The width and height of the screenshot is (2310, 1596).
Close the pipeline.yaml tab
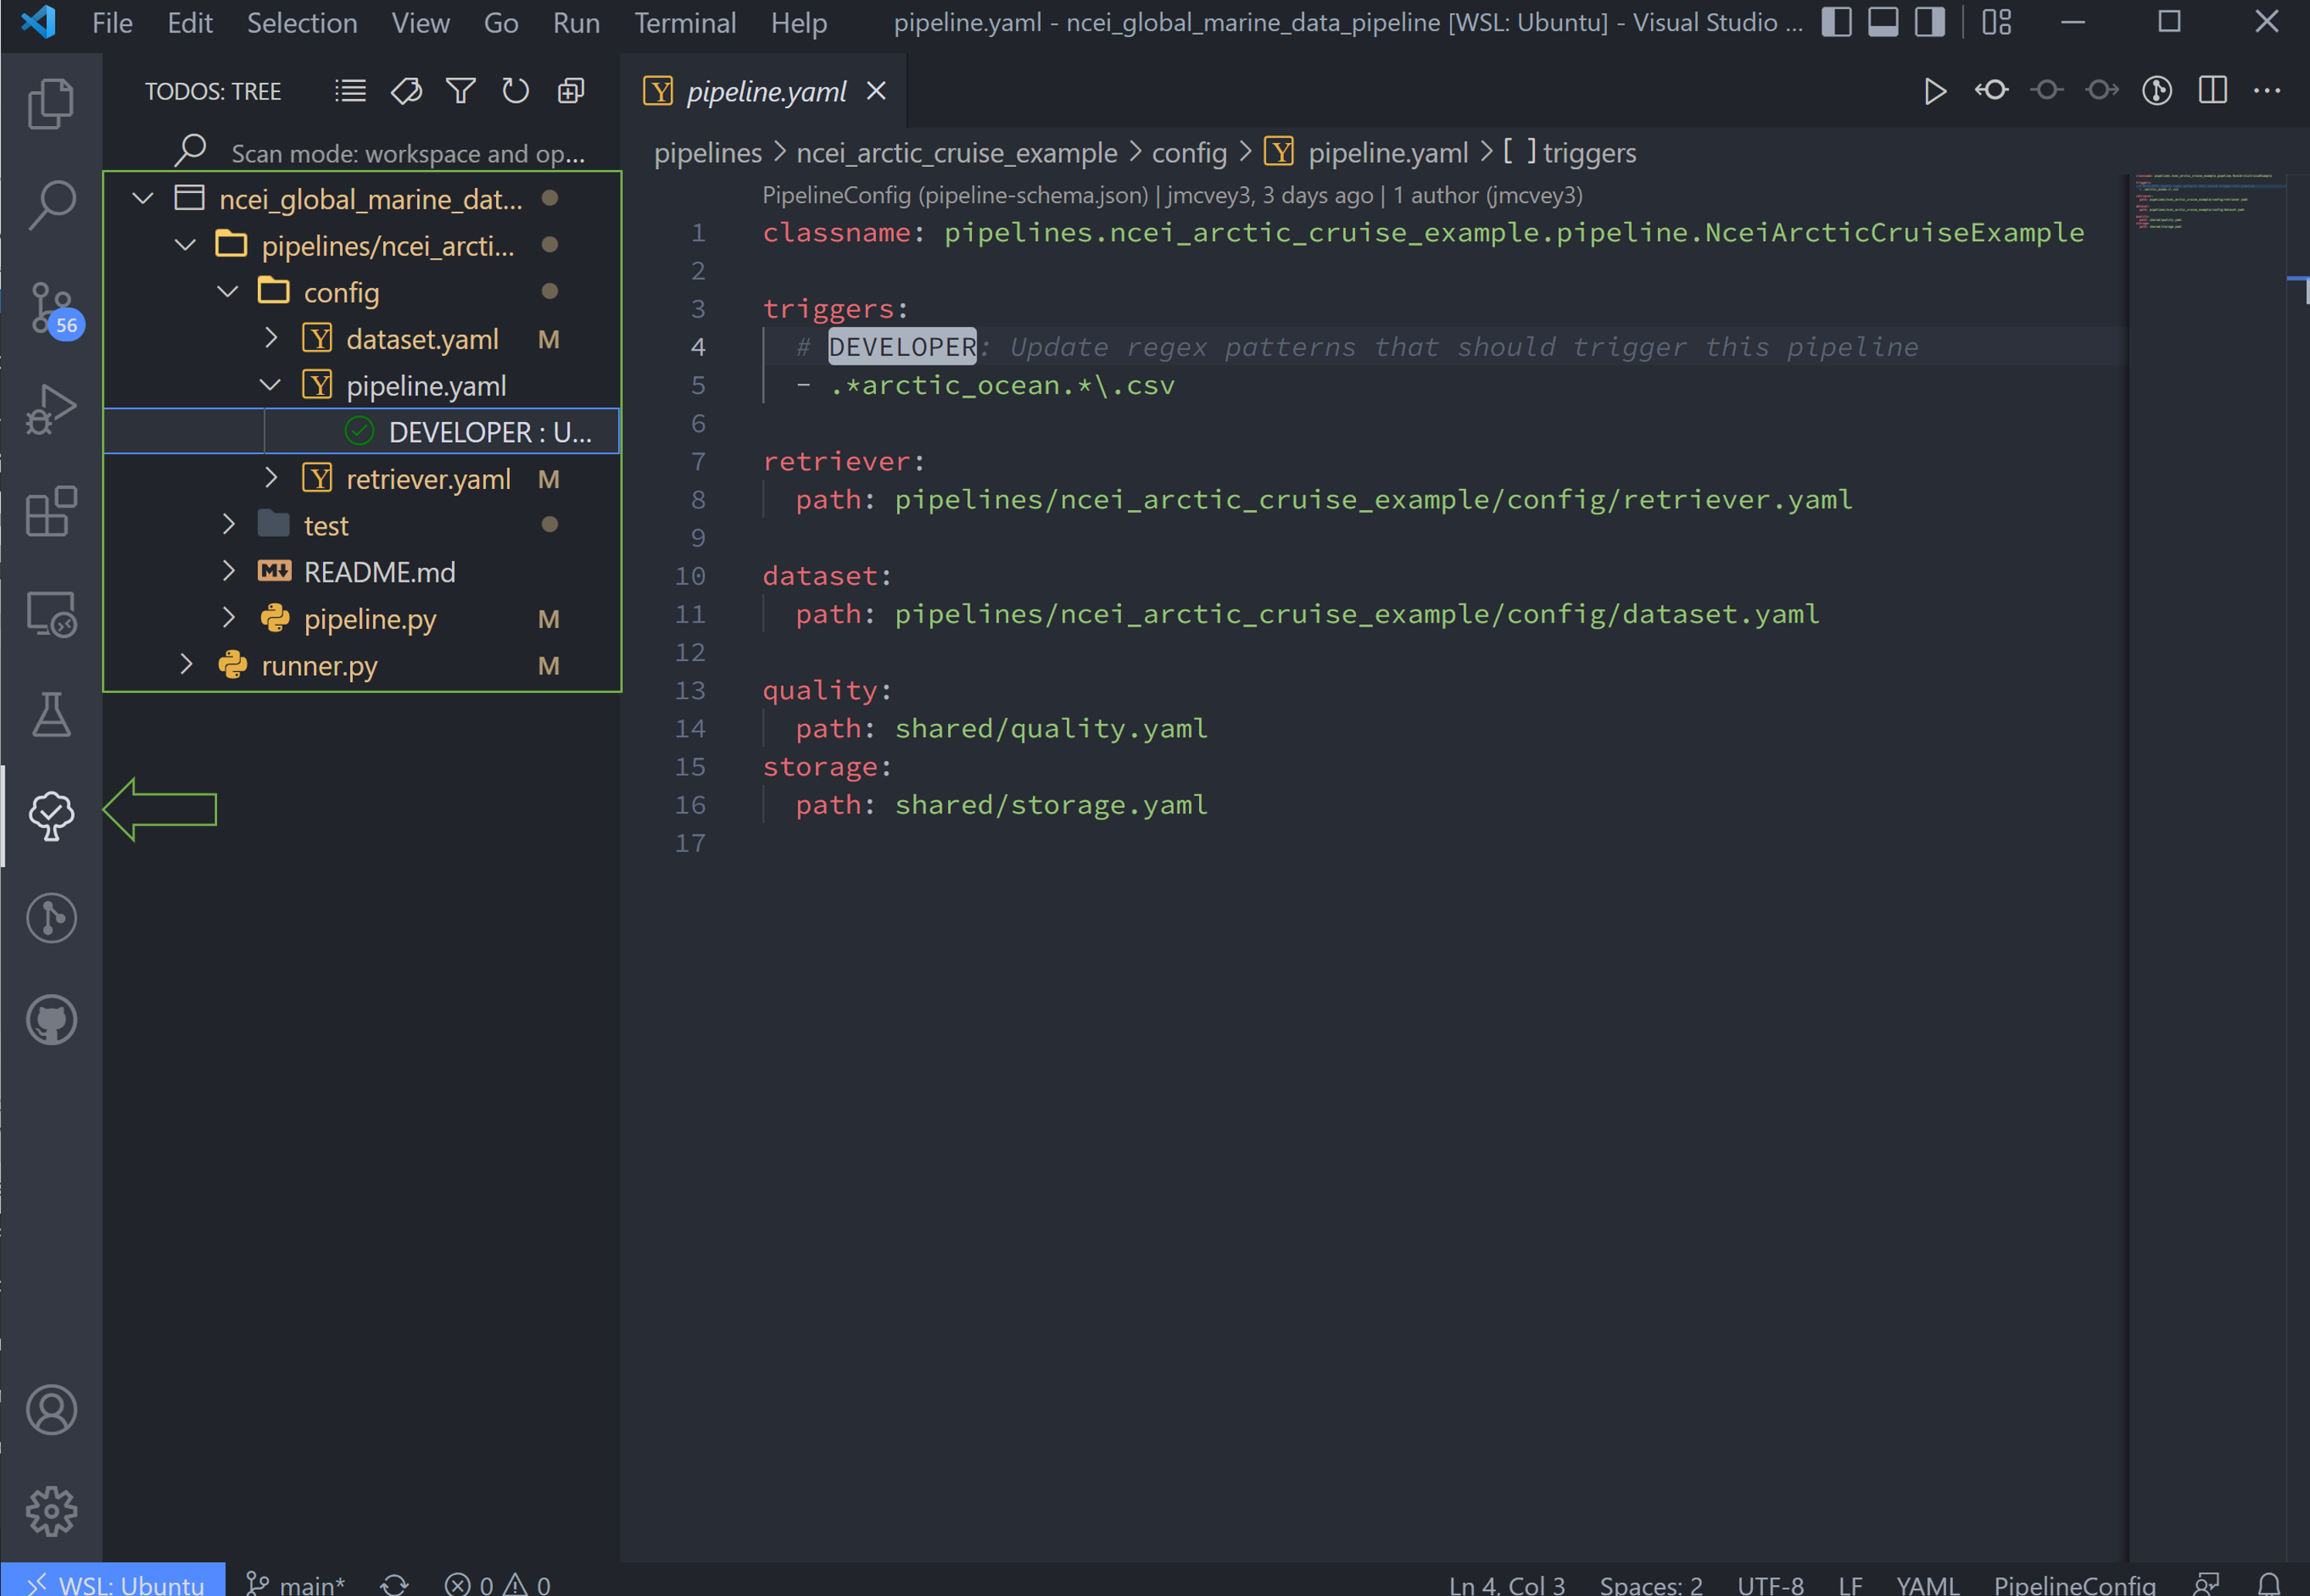[x=876, y=91]
